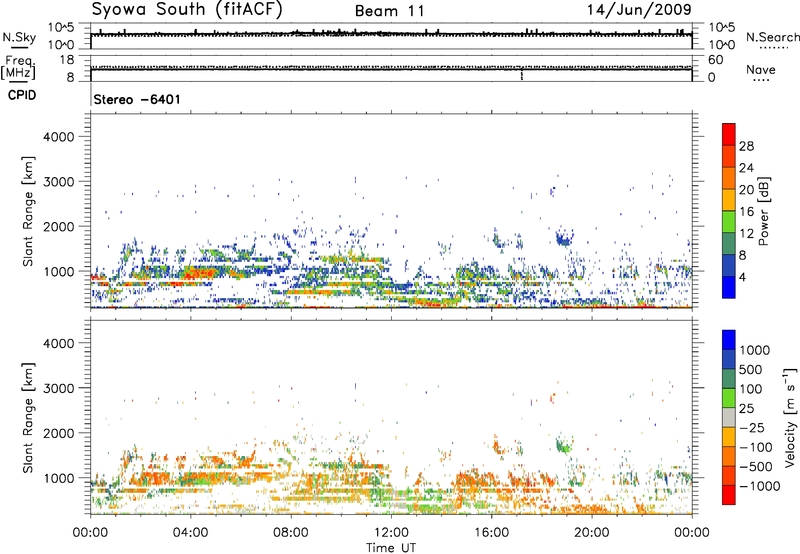Click the '-500' label on Velocity colorbar

pyautogui.click(x=755, y=466)
